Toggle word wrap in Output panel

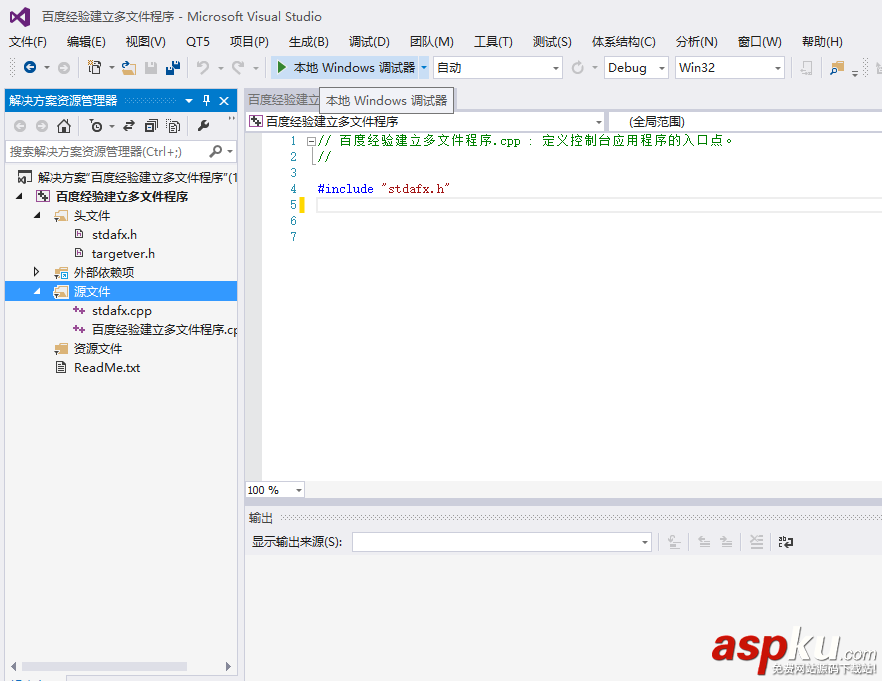click(x=786, y=542)
